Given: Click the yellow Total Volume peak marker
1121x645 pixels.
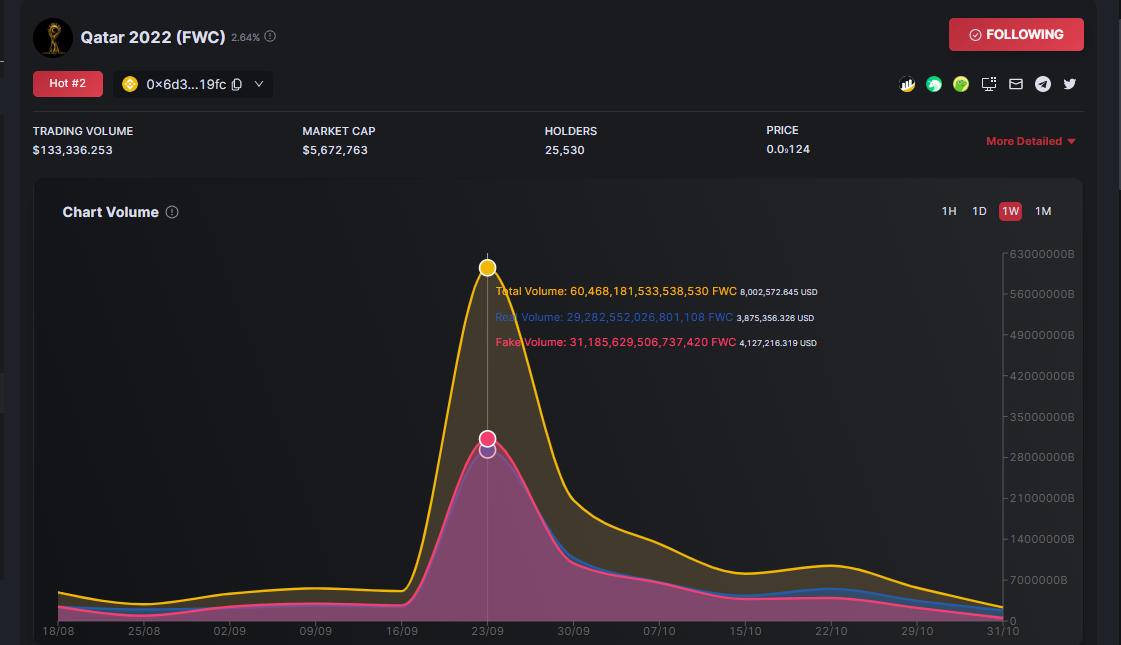Looking at the screenshot, I should 488,267.
